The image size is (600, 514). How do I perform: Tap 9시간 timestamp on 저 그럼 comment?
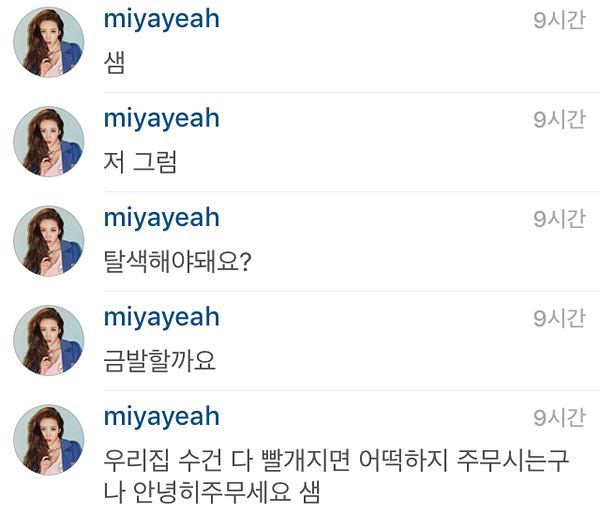(559, 119)
